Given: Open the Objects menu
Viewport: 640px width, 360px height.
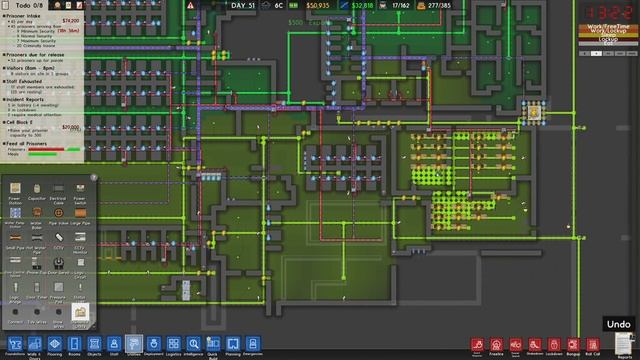Looking at the screenshot, I should pyautogui.click(x=94, y=344).
